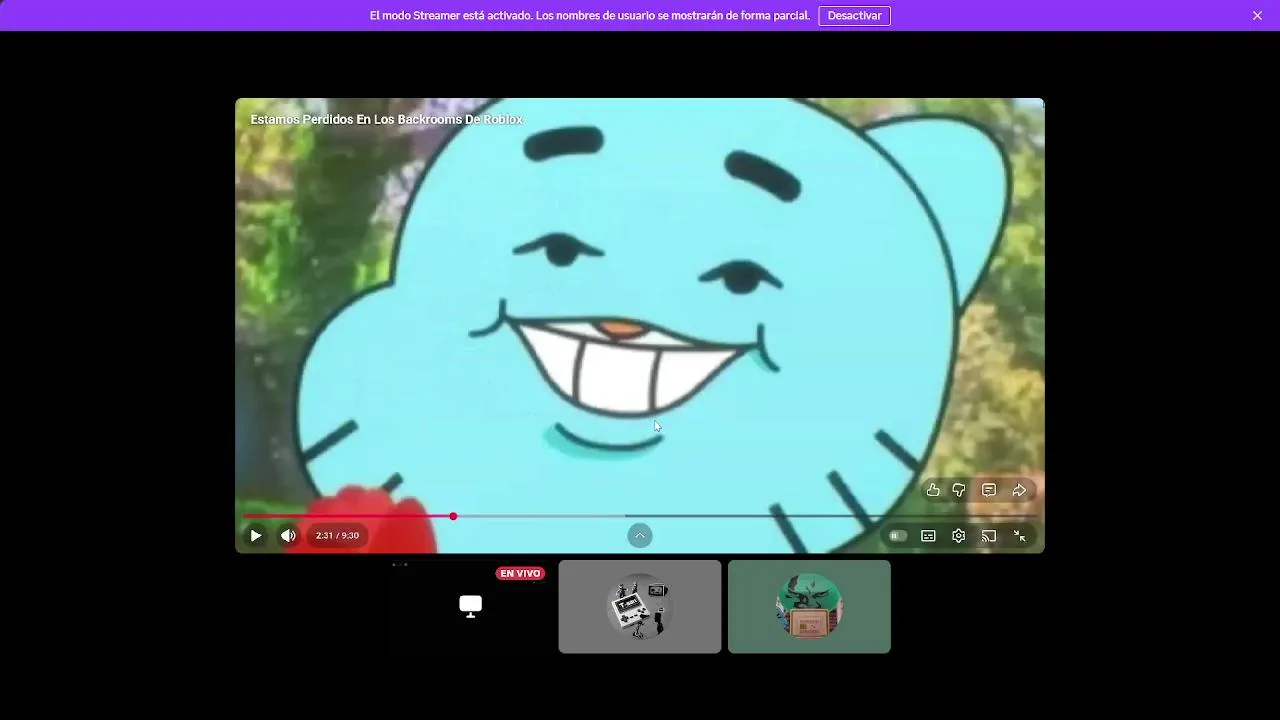Open the video title Estamos Perdidos En Los Backrooms

386,119
